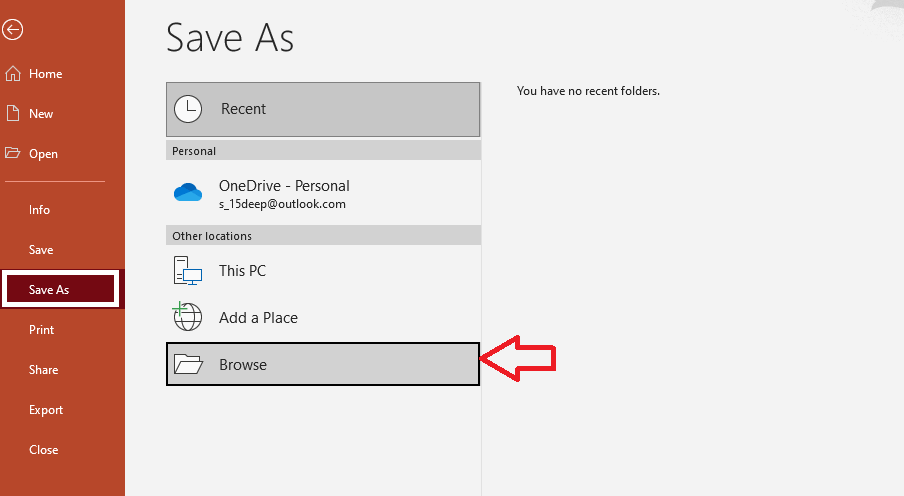Click the clock icon beside Recent
The height and width of the screenshot is (496, 904).
[x=188, y=109]
